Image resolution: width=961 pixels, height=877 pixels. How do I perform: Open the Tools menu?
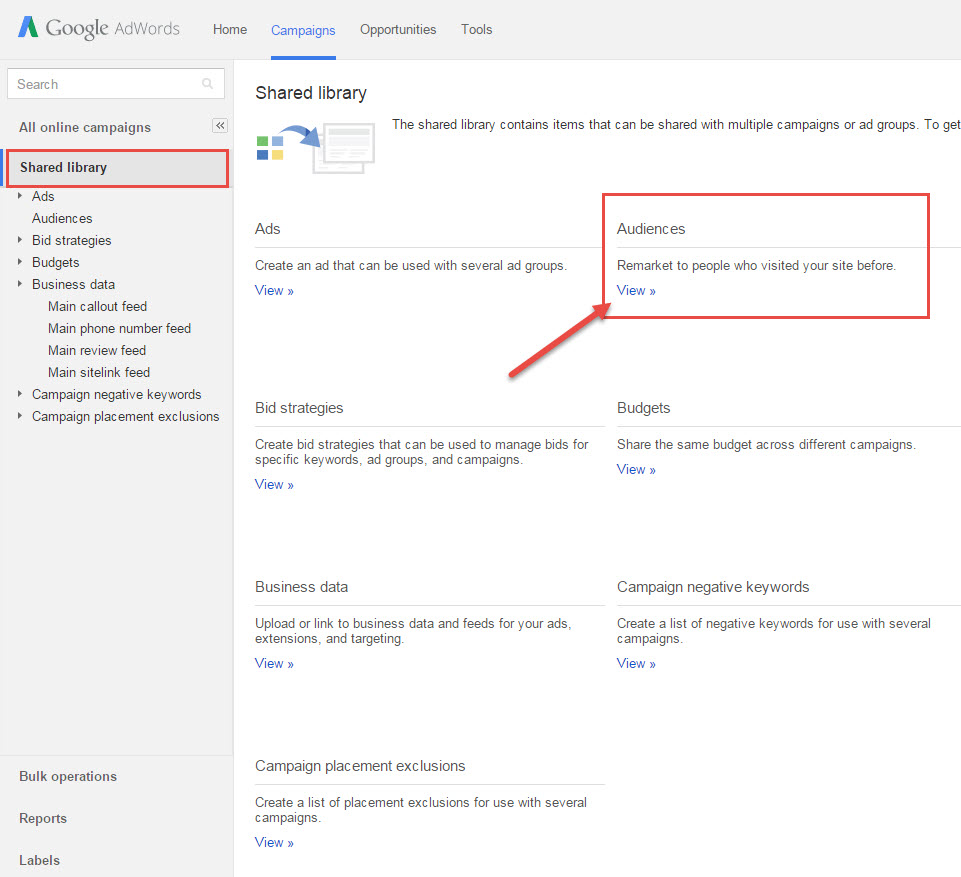(476, 29)
